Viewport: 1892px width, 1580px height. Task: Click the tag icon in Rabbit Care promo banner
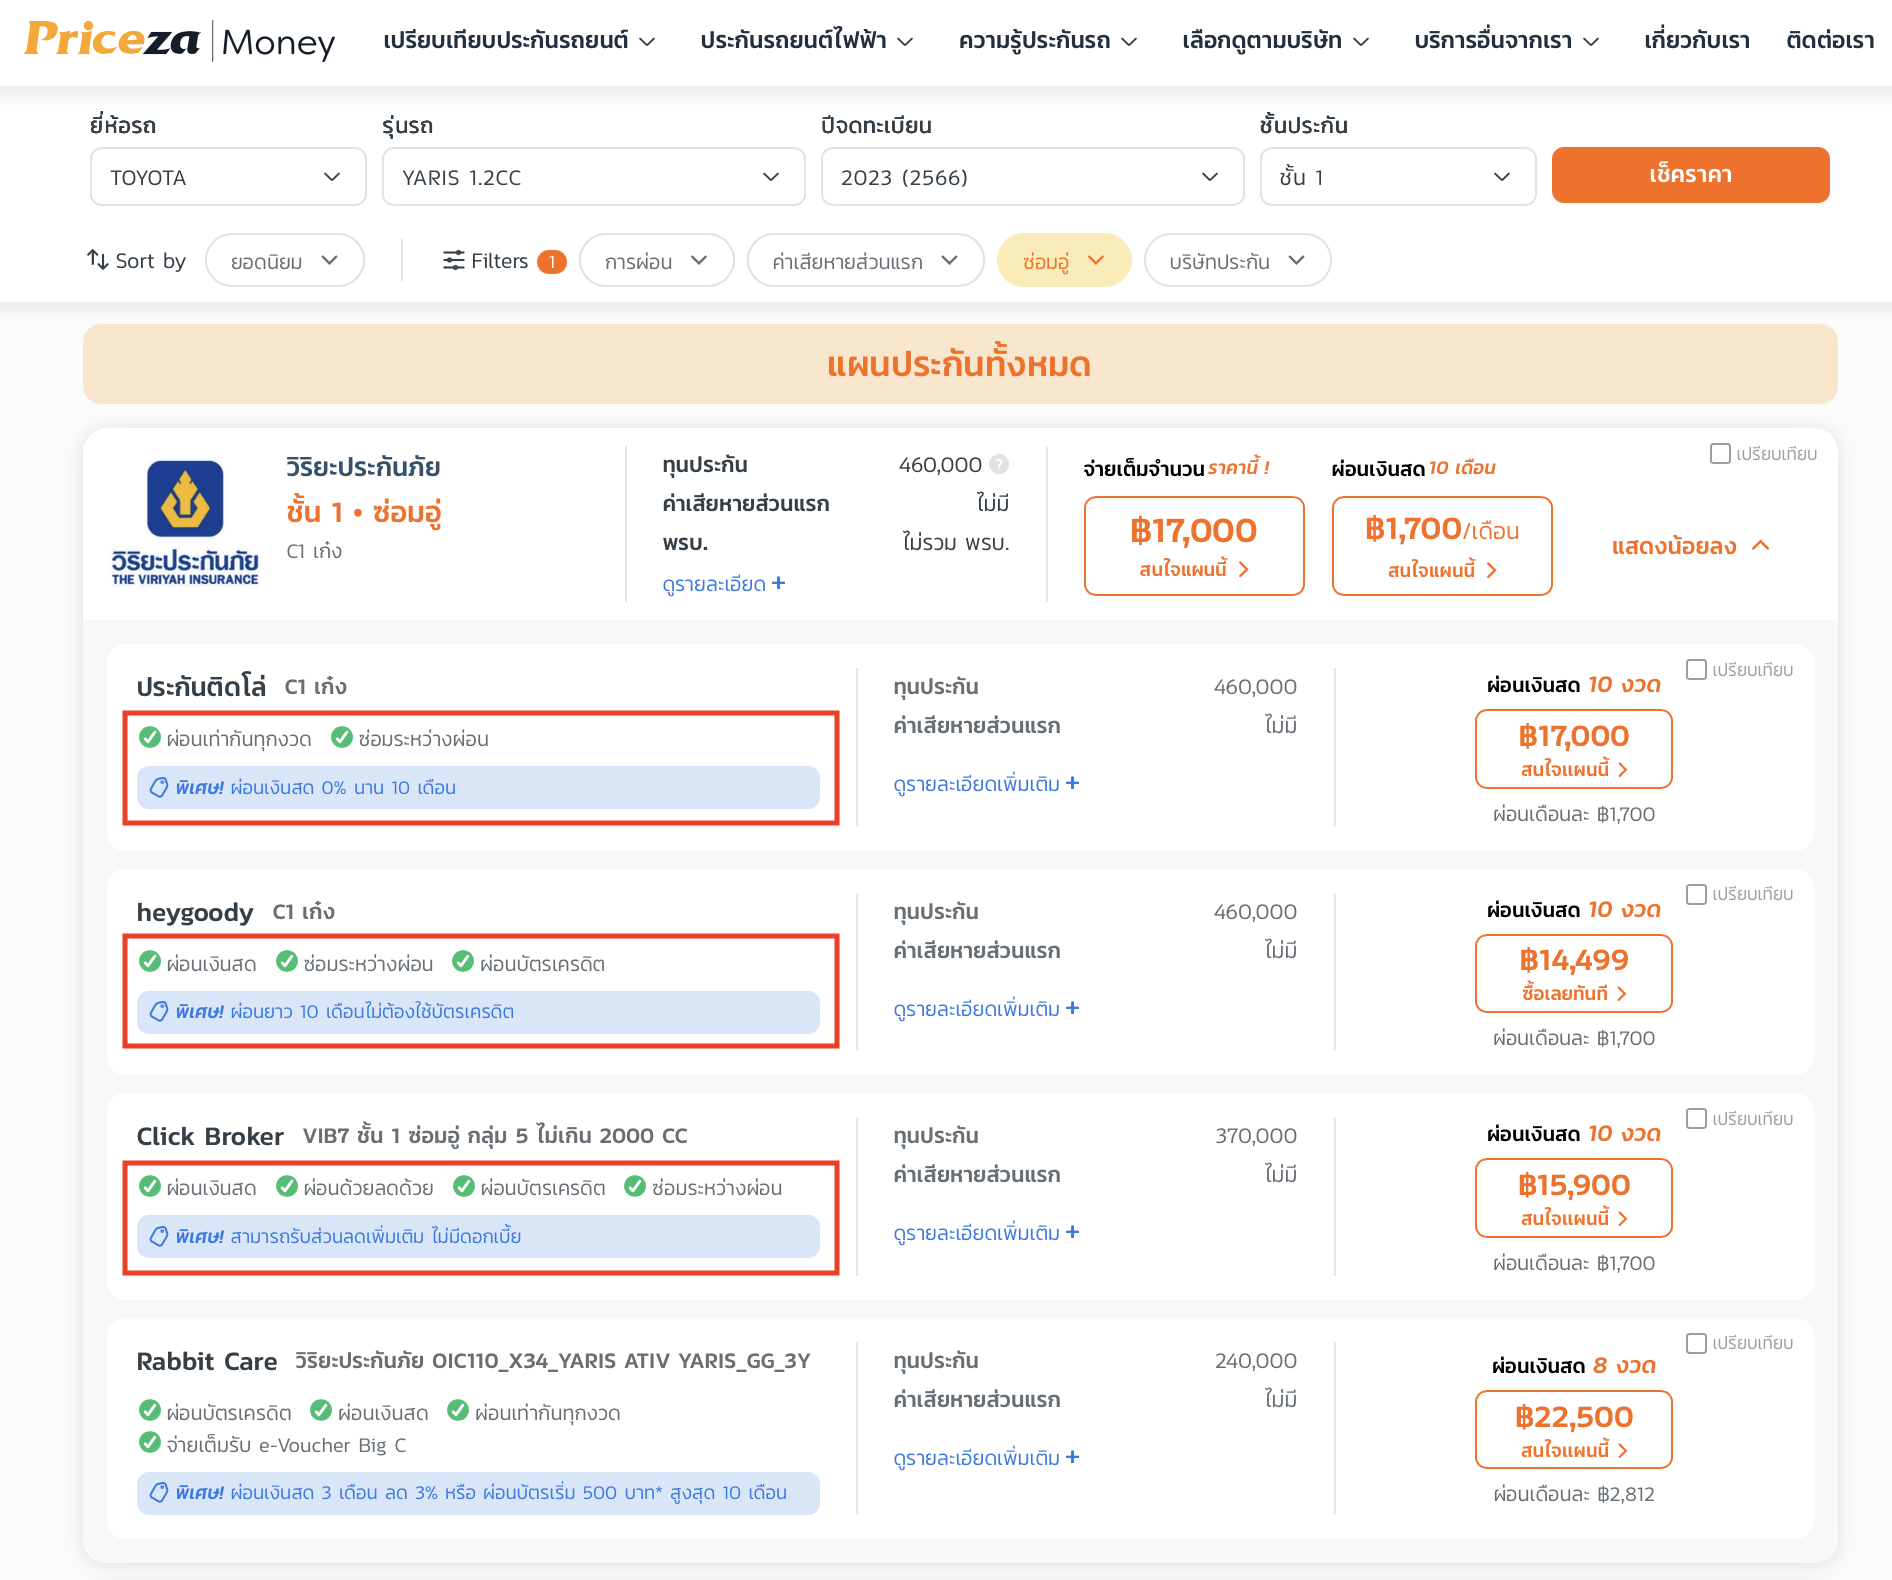(159, 1493)
